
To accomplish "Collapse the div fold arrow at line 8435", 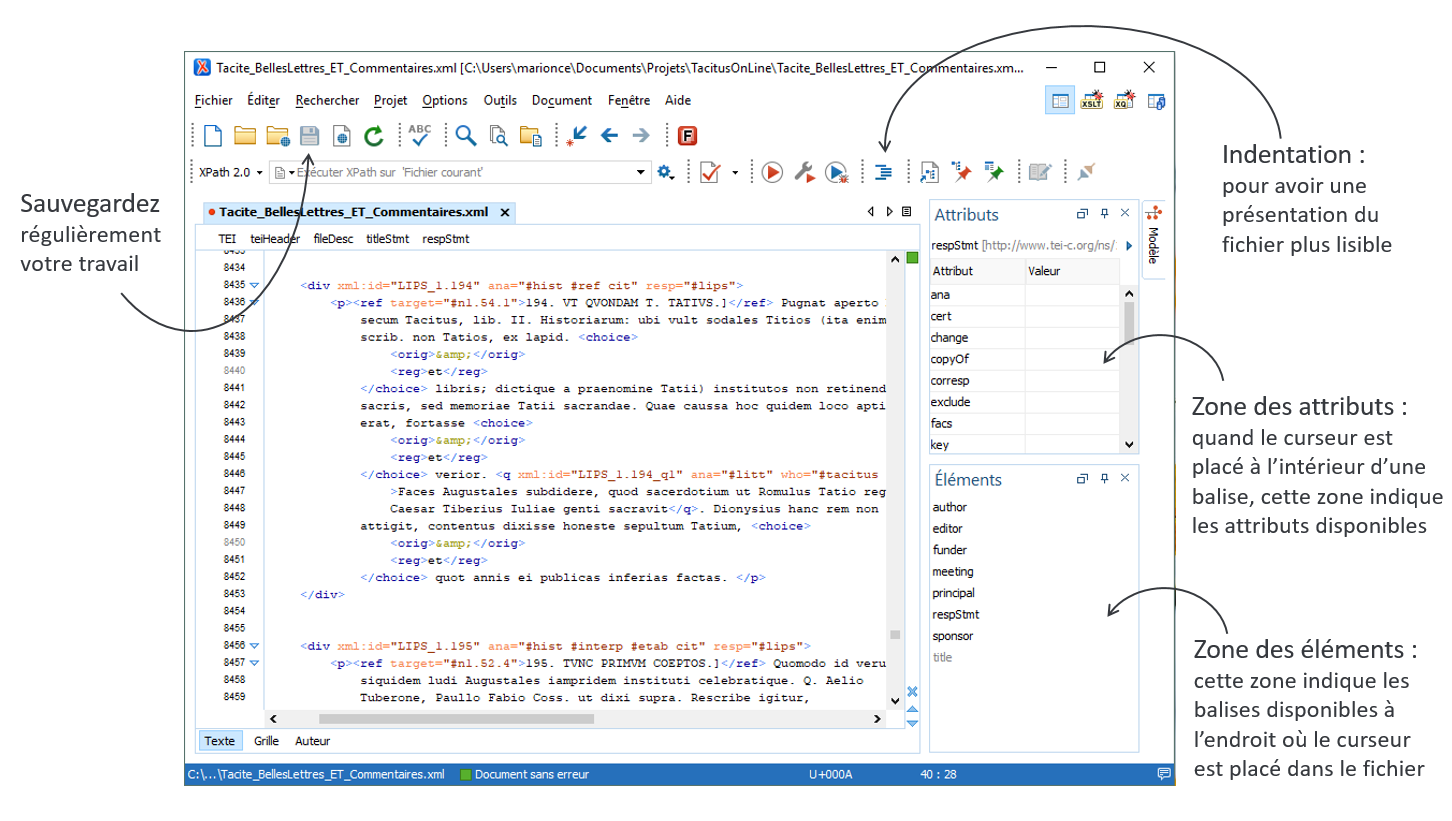I will click(254, 285).
